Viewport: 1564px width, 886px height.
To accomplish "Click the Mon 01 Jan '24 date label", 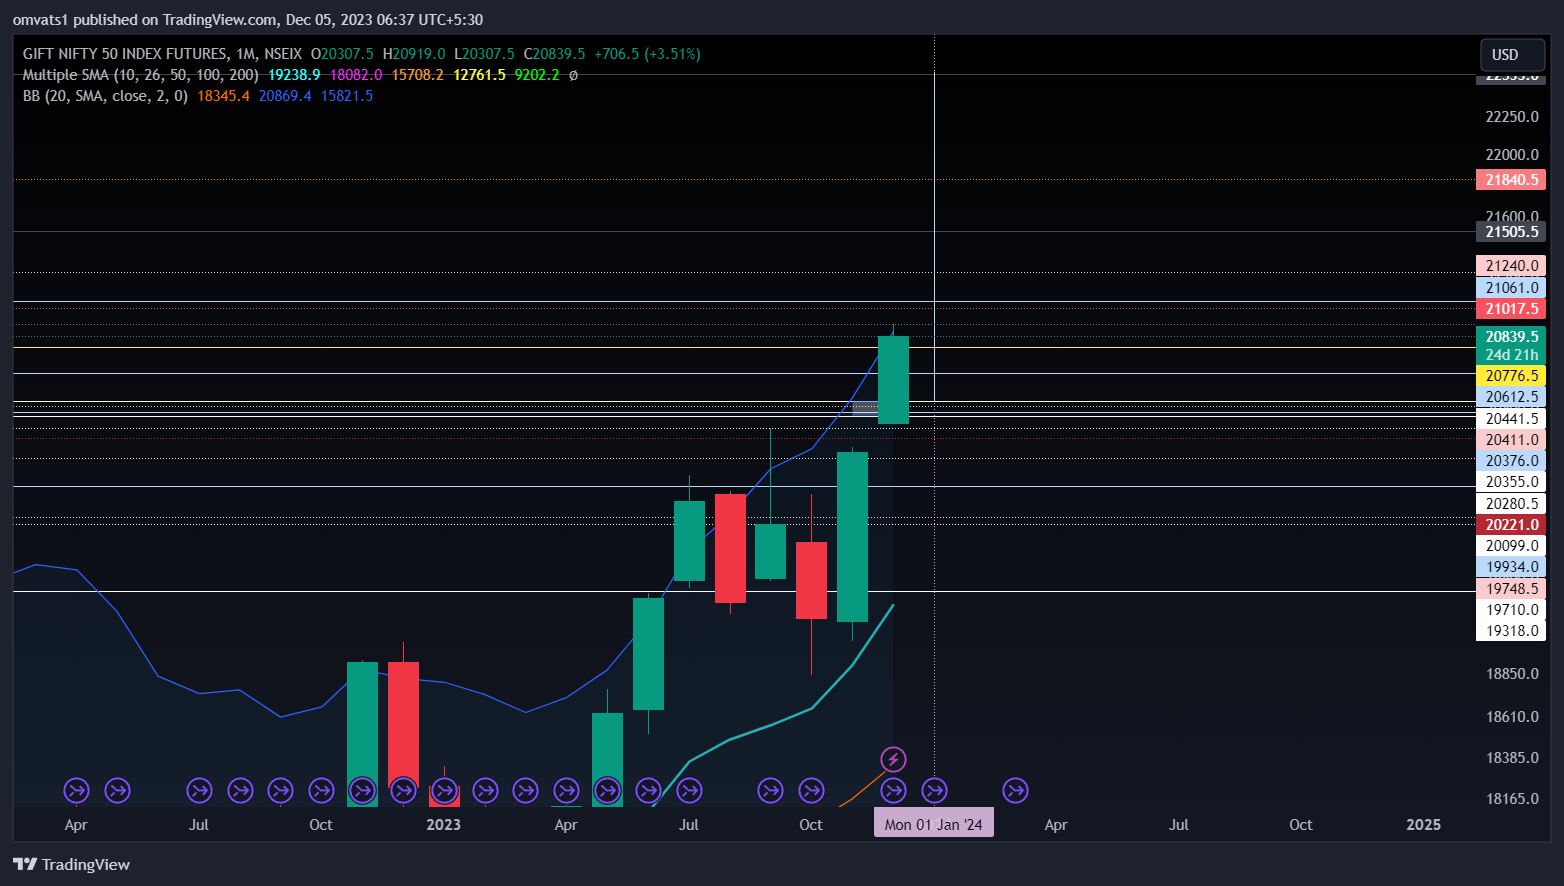I will [934, 824].
